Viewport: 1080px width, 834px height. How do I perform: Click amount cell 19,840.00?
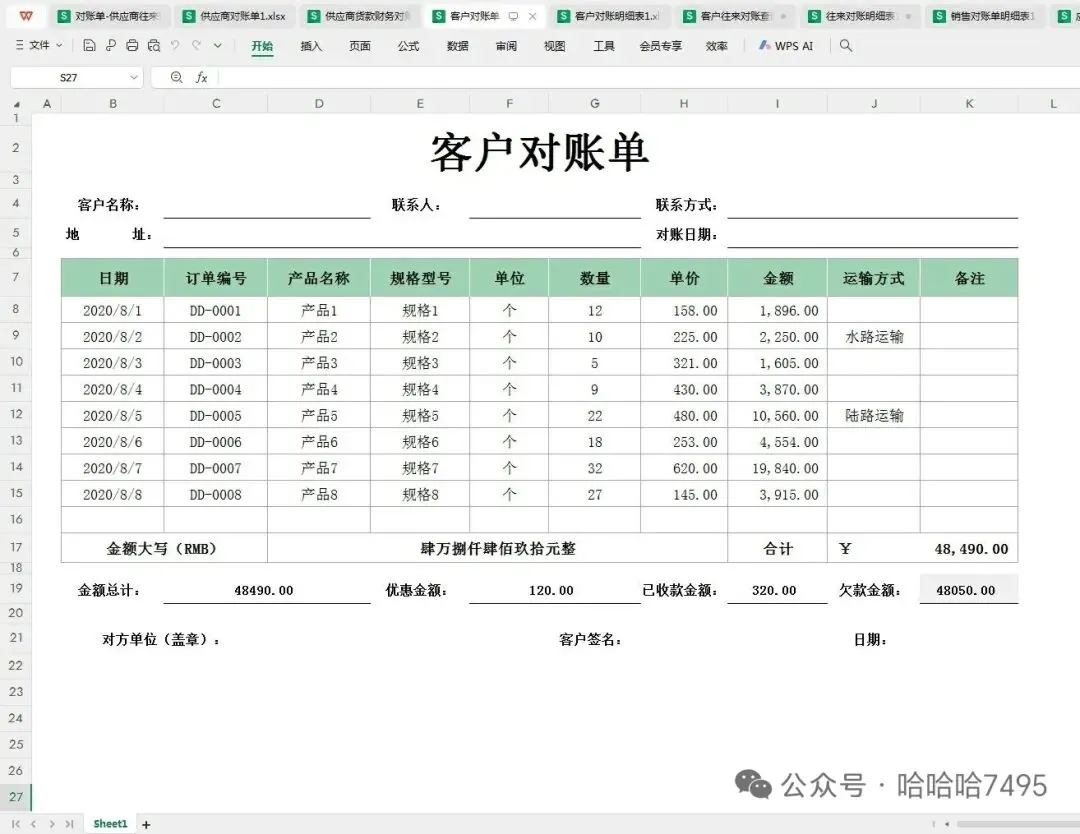pyautogui.click(x=778, y=468)
